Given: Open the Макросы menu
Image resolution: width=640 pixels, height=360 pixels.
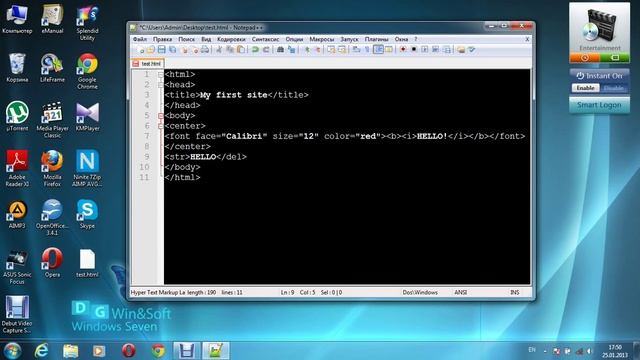Looking at the screenshot, I should 322,39.
